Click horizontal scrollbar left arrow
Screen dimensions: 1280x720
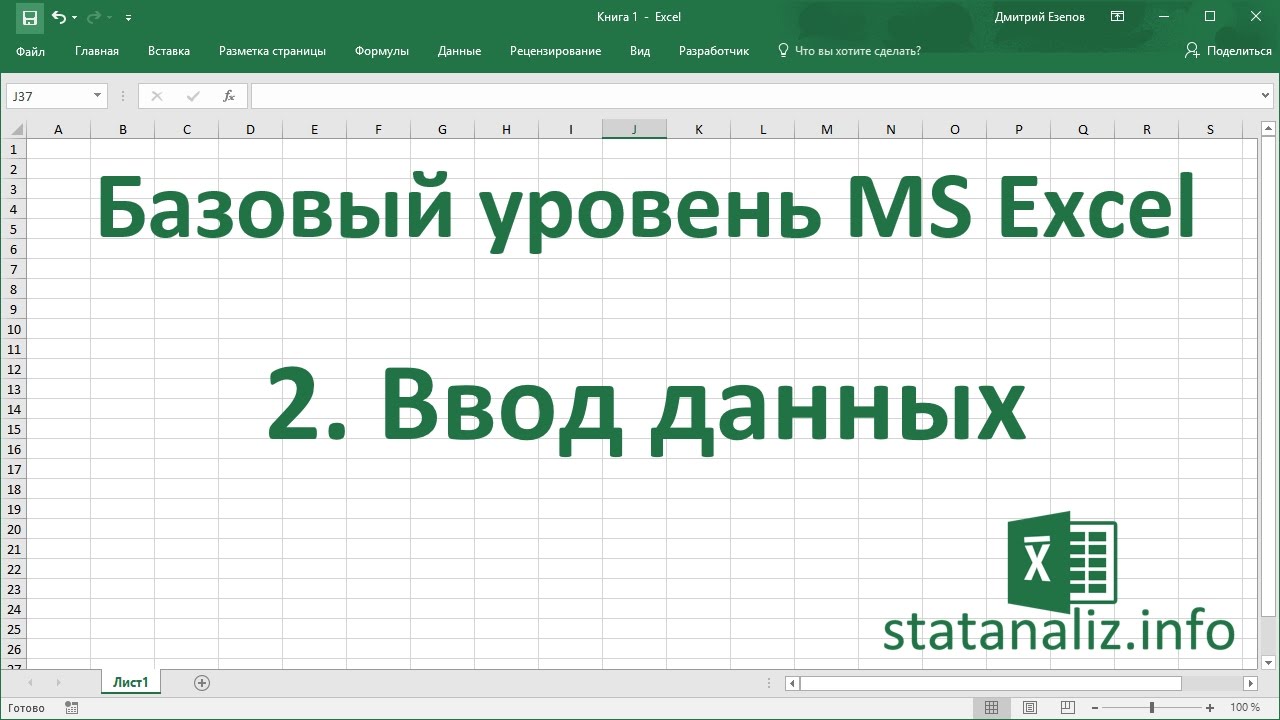pos(793,684)
